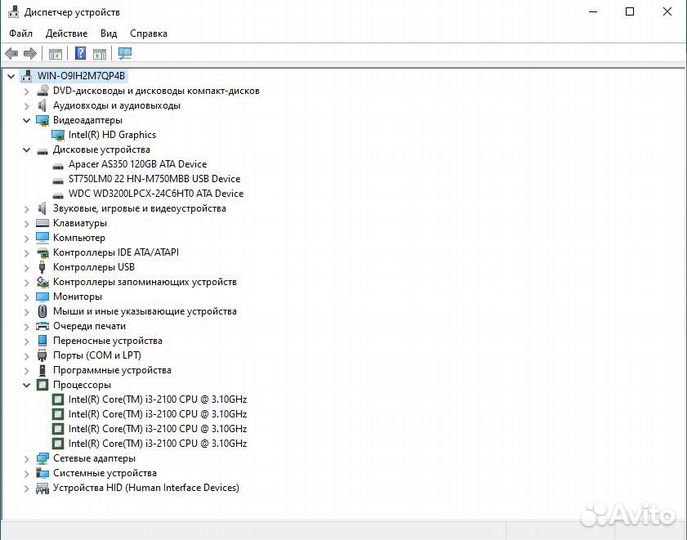Click the printer icon beside Очереди печати
687x540 pixels.
[42, 326]
